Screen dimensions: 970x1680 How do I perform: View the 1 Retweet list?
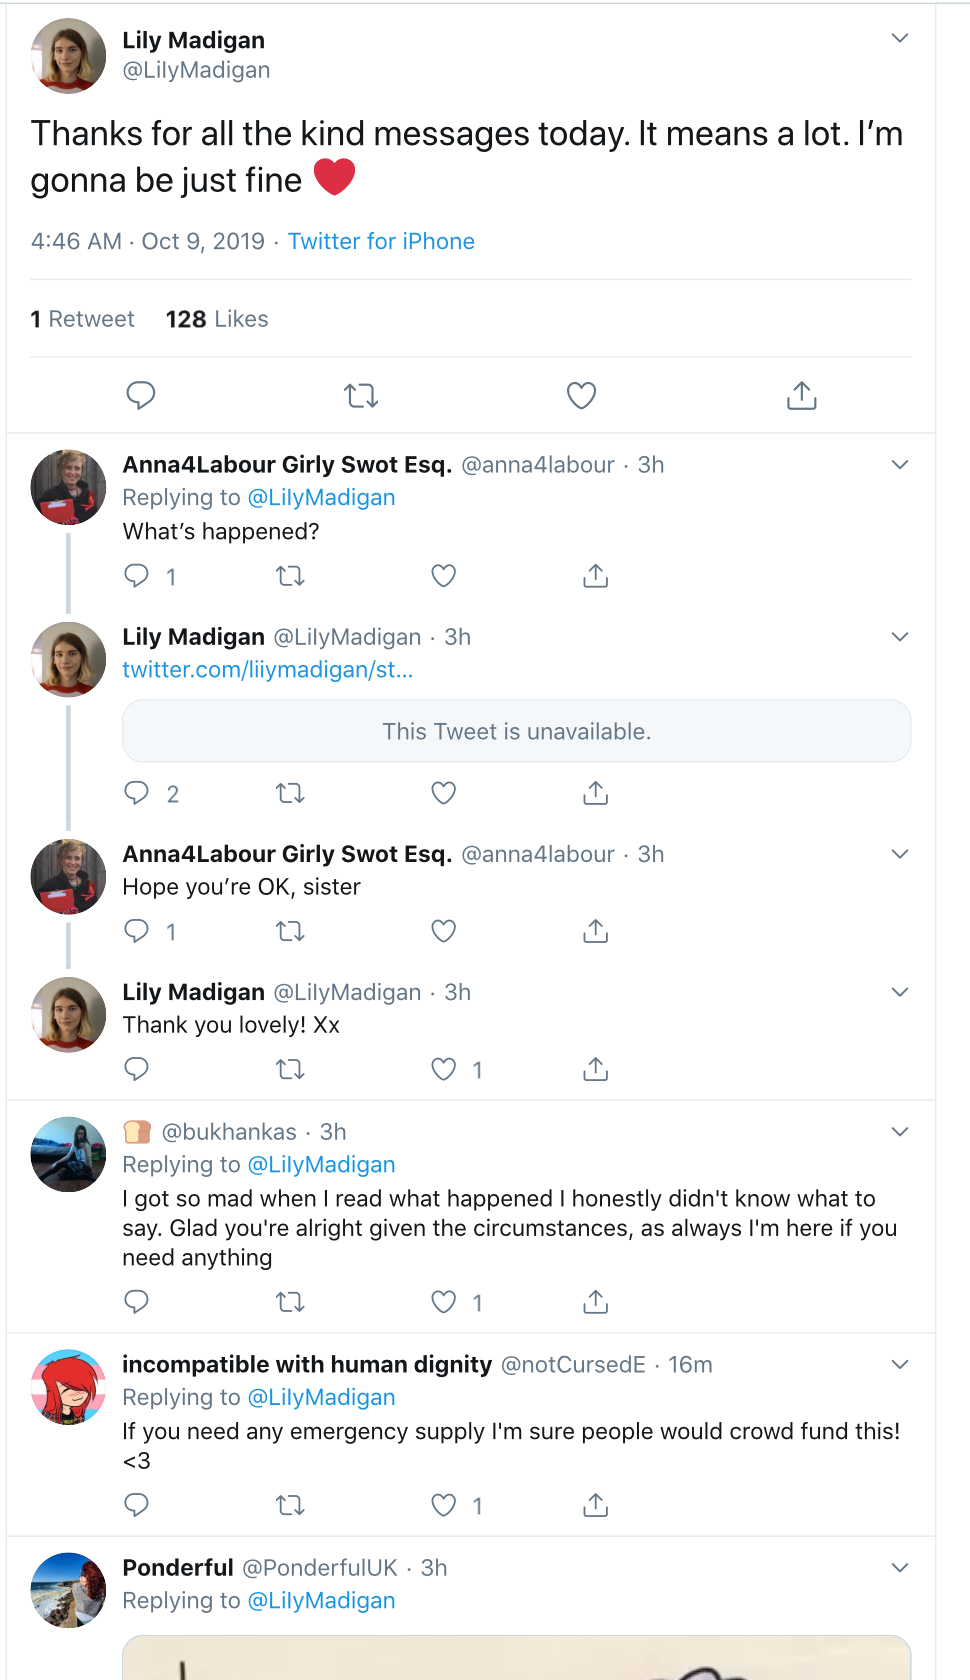tap(83, 319)
